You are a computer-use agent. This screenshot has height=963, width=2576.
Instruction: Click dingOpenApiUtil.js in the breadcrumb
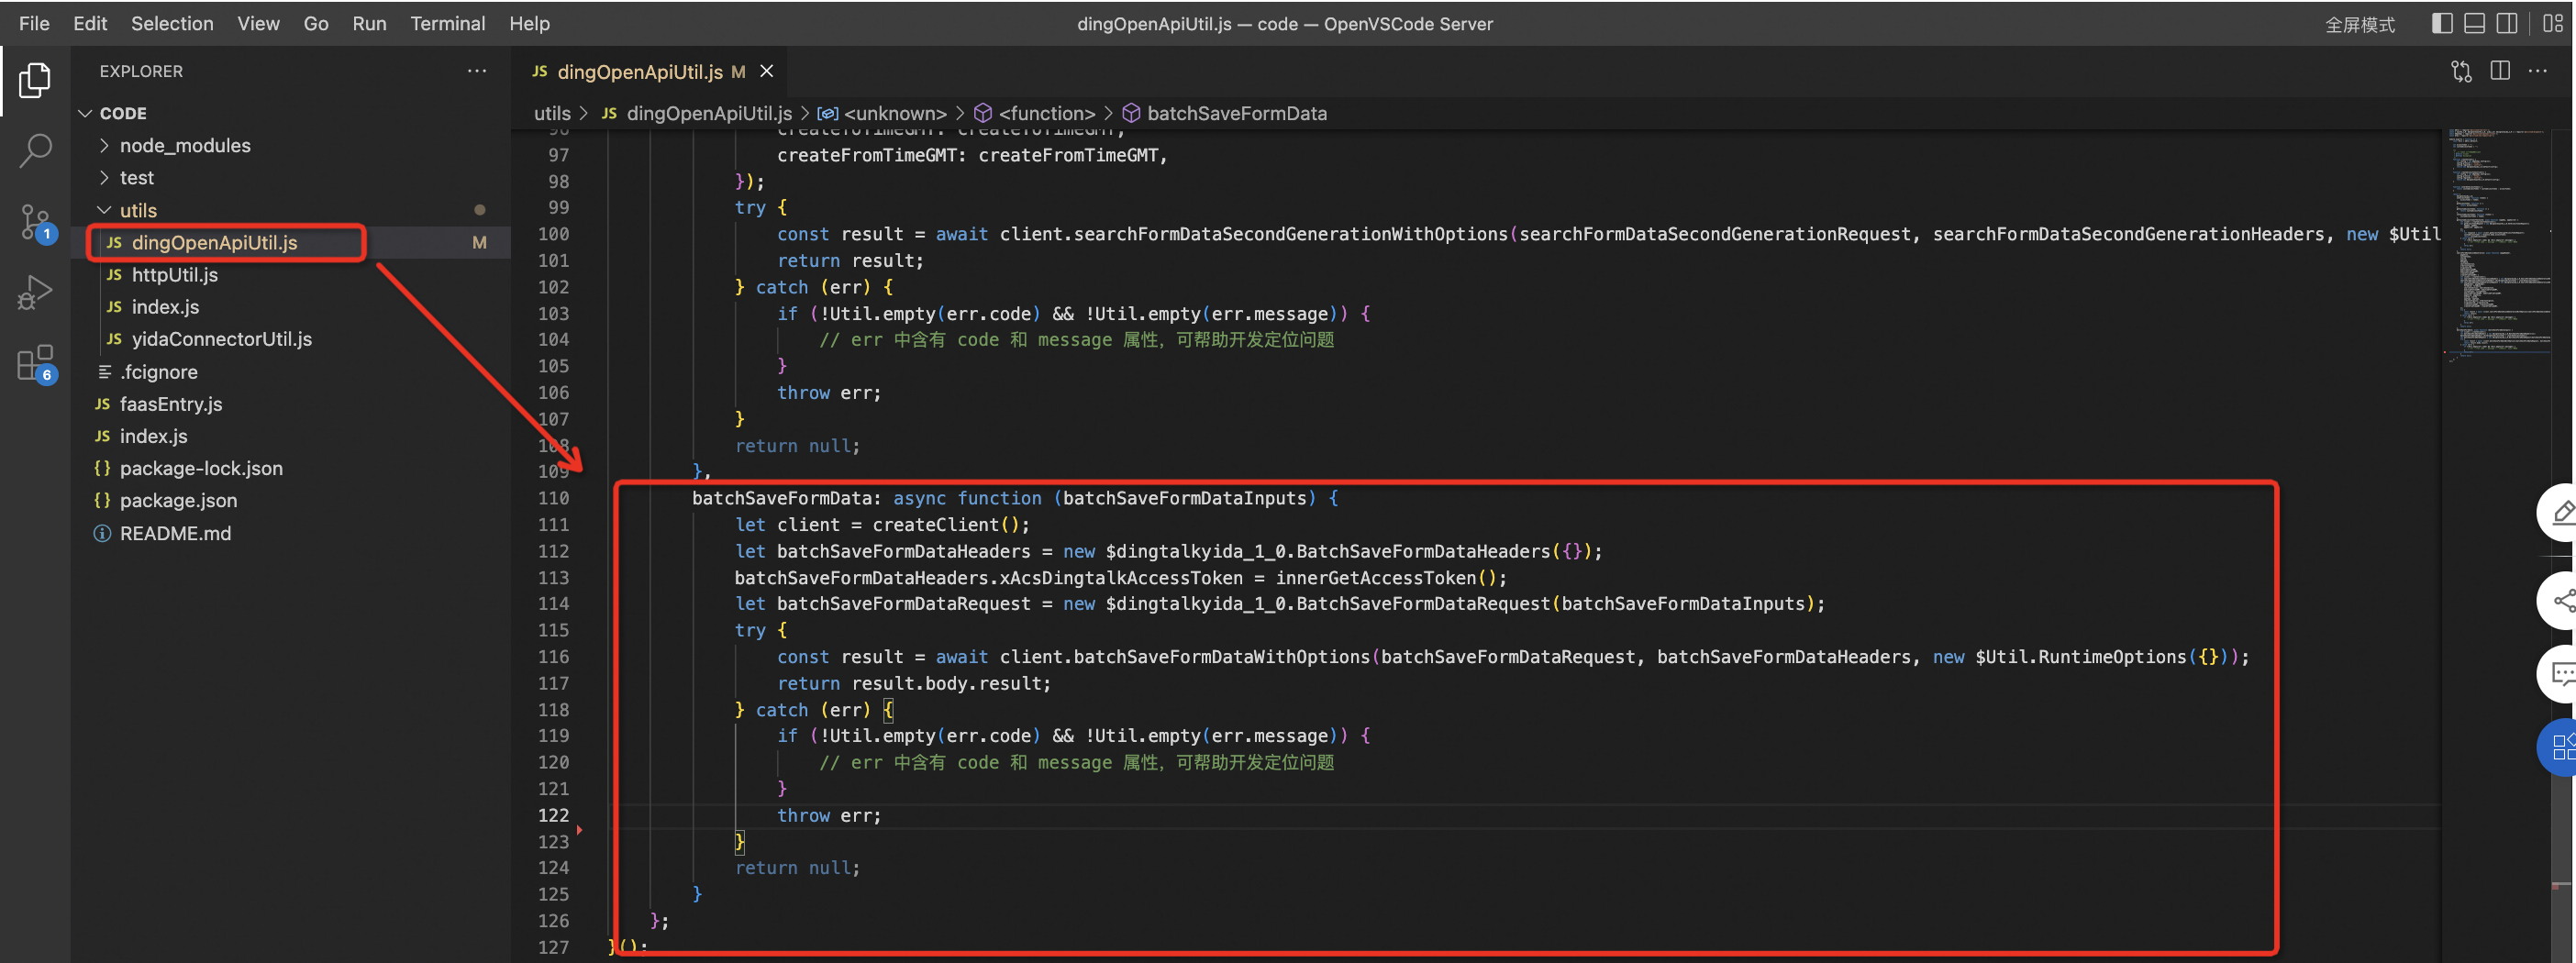709,113
